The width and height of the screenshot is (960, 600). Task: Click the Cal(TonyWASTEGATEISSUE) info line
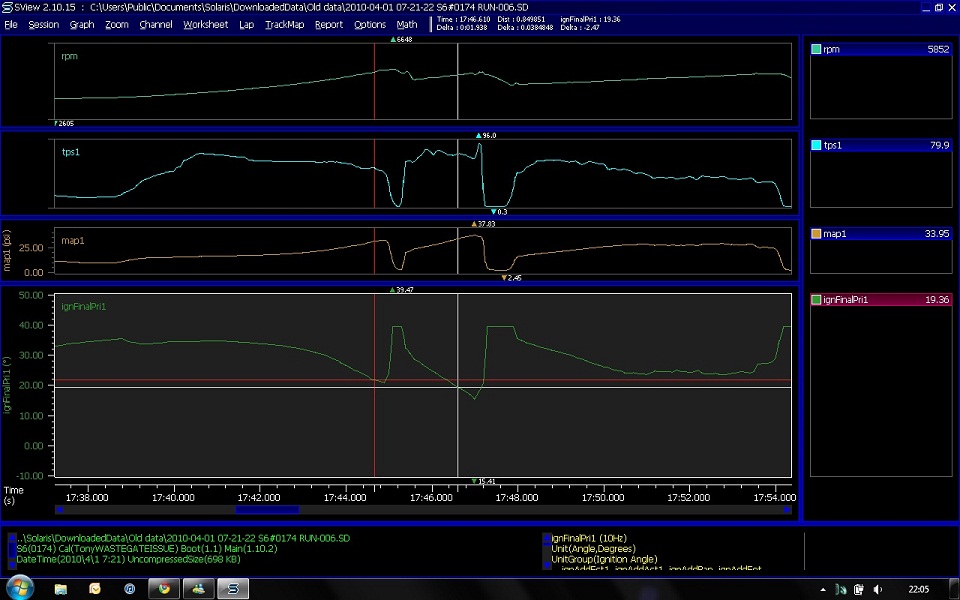(147, 549)
